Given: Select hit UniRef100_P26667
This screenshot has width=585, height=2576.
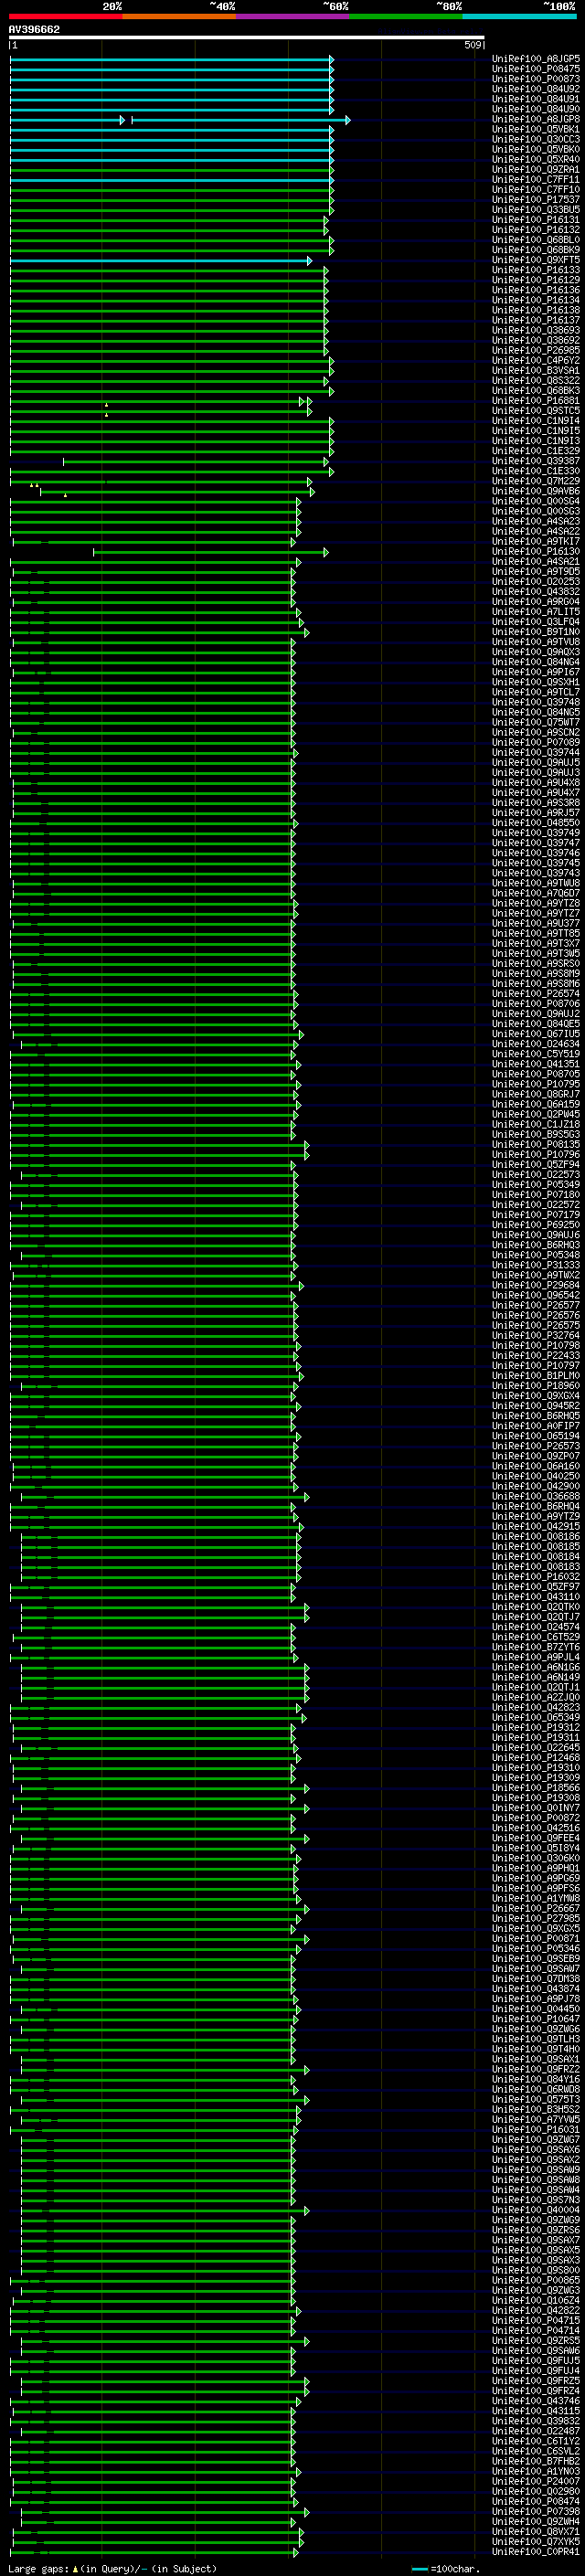Looking at the screenshot, I should (x=536, y=1909).
